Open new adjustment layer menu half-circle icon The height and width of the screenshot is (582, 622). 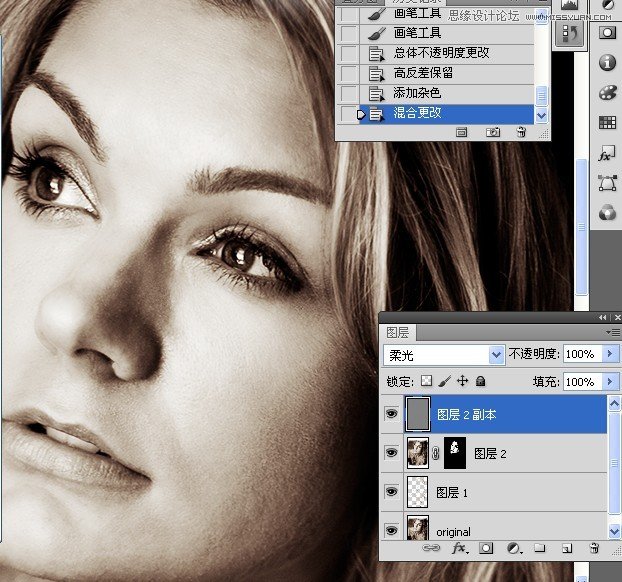point(514,548)
